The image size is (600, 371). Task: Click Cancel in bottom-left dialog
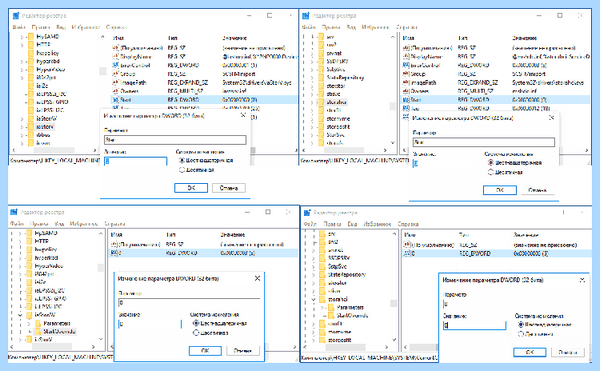pyautogui.click(x=243, y=351)
